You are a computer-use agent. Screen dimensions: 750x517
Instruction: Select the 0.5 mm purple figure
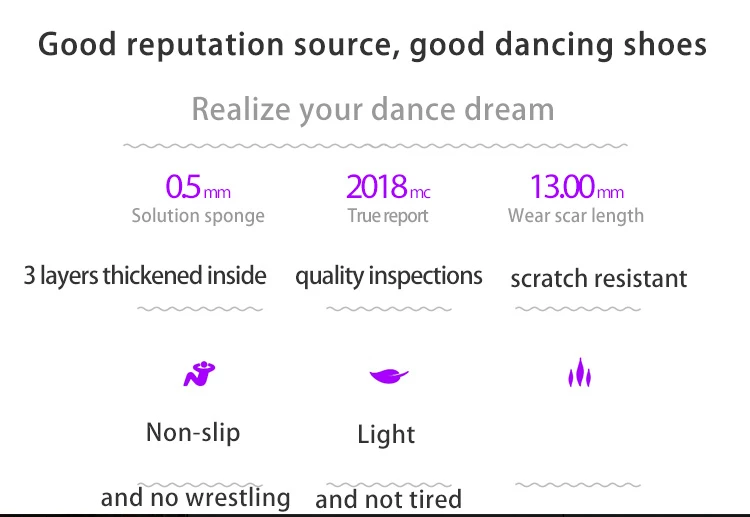click(198, 187)
